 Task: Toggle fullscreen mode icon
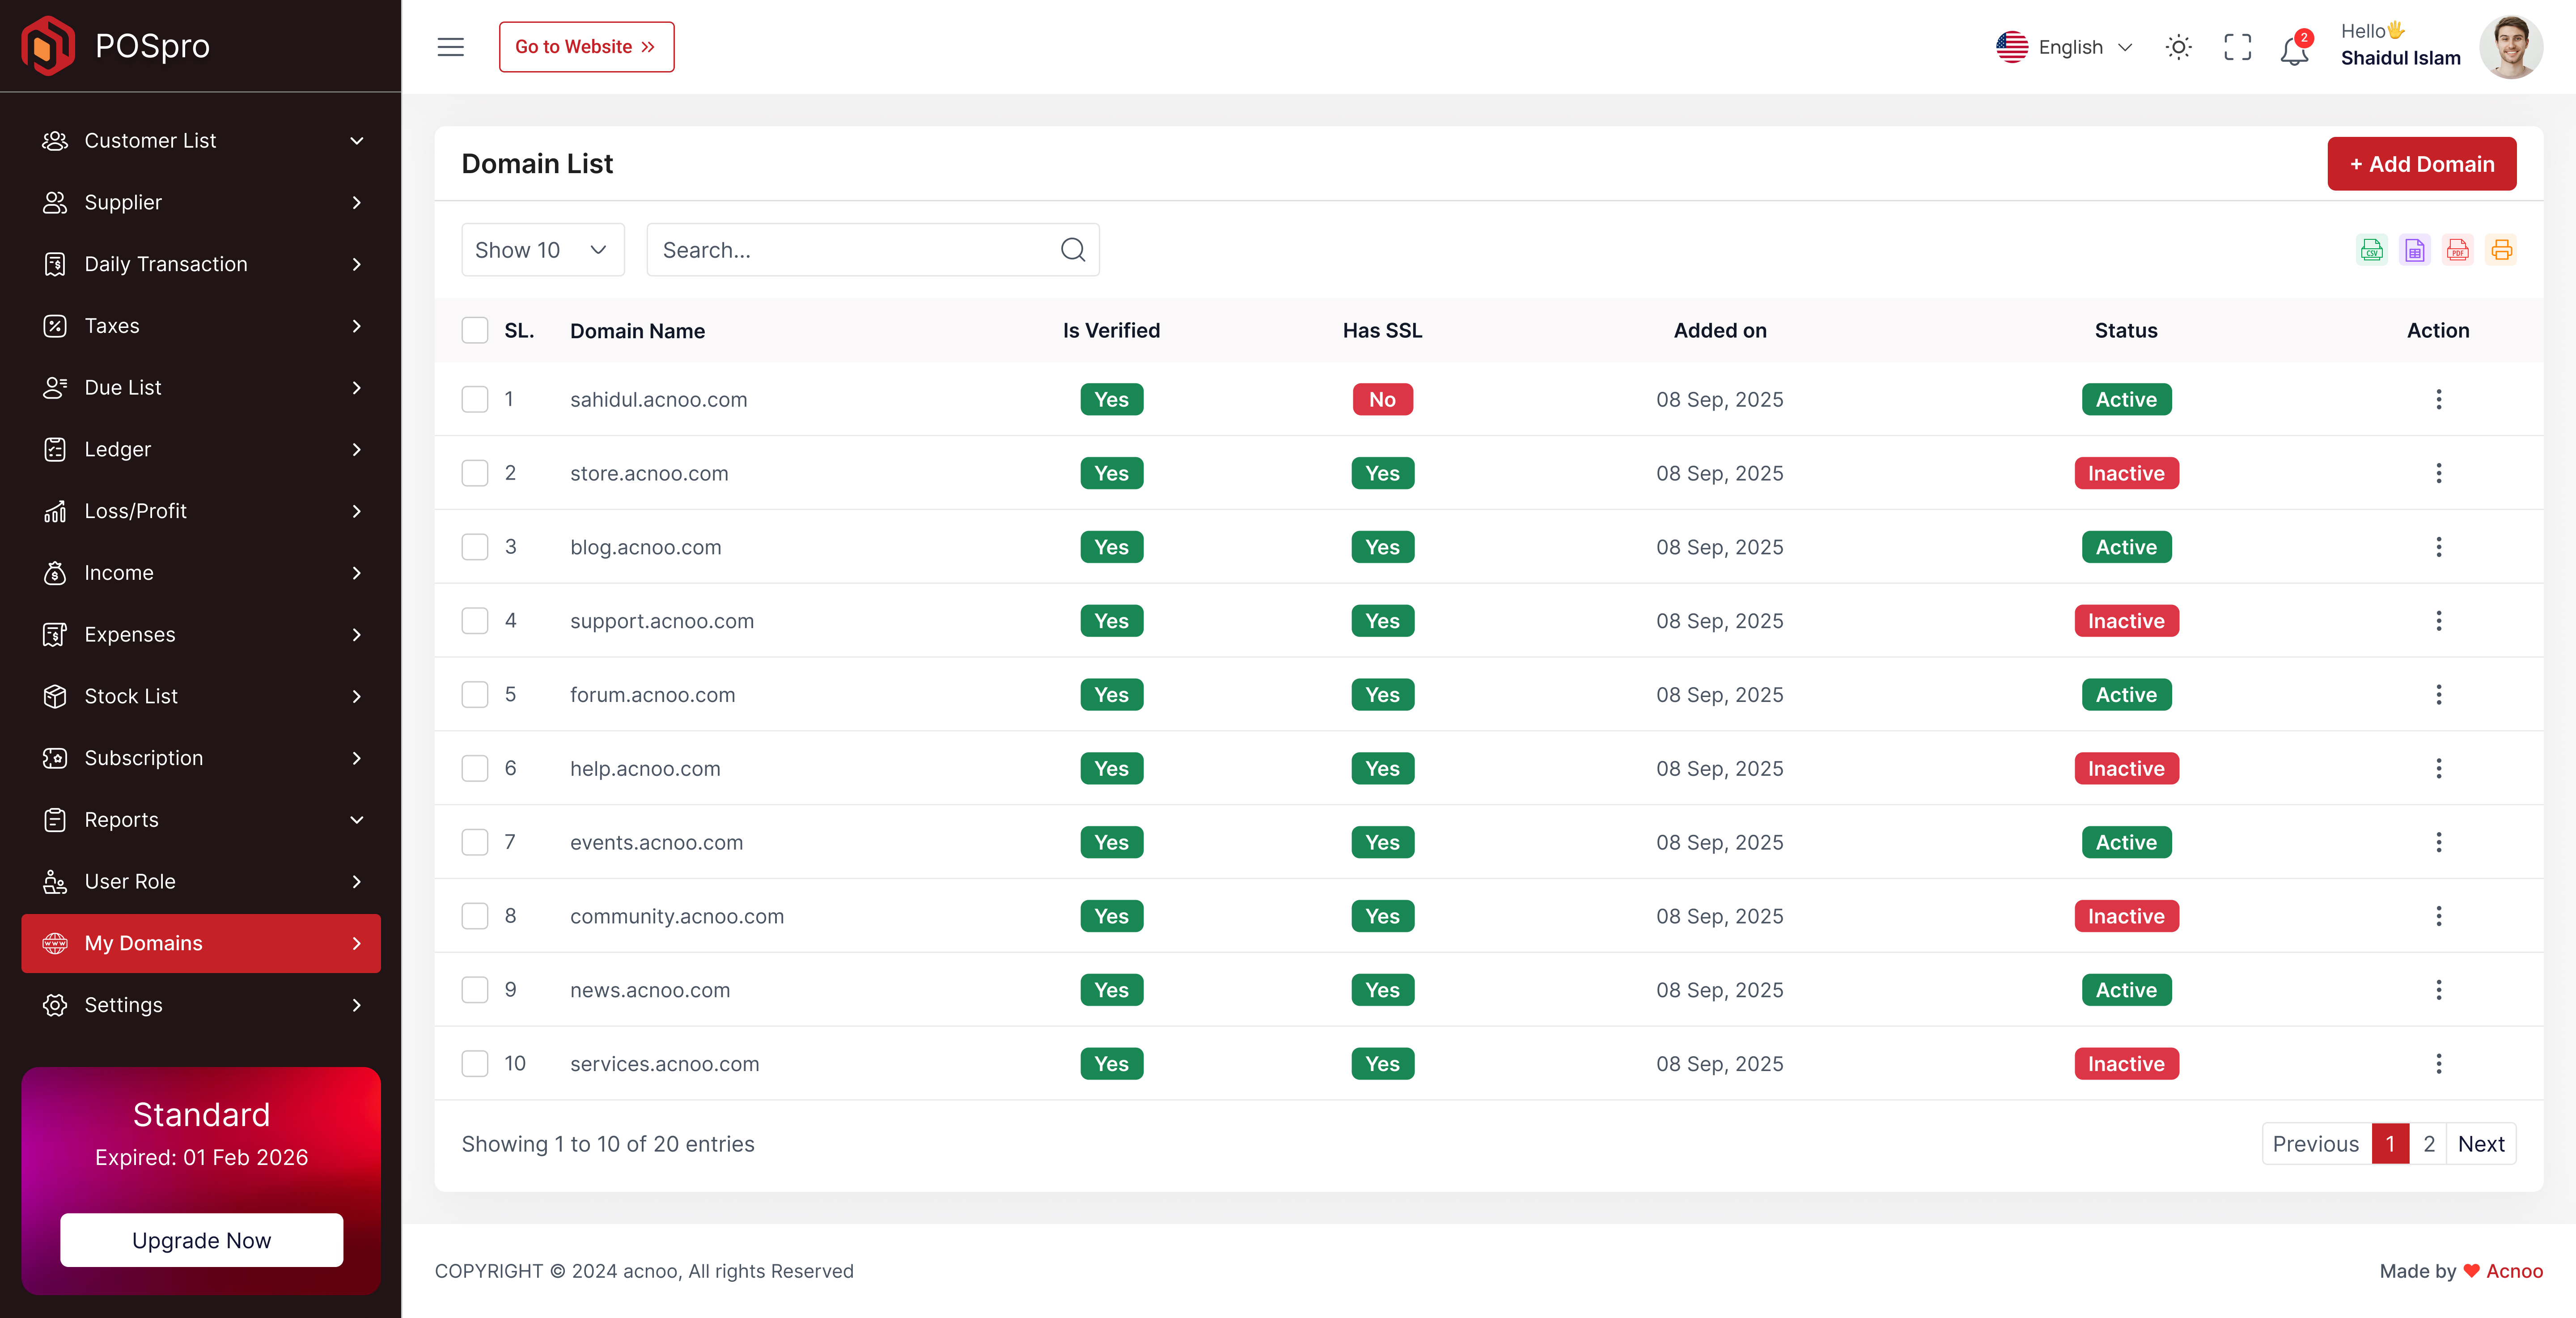click(x=2237, y=47)
